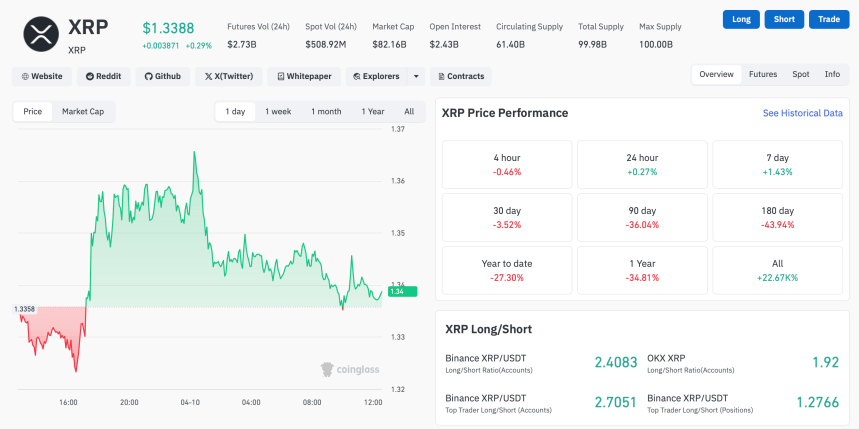Screen dimensions: 859x429
Task: Switch to the Info tab
Action: (x=832, y=75)
